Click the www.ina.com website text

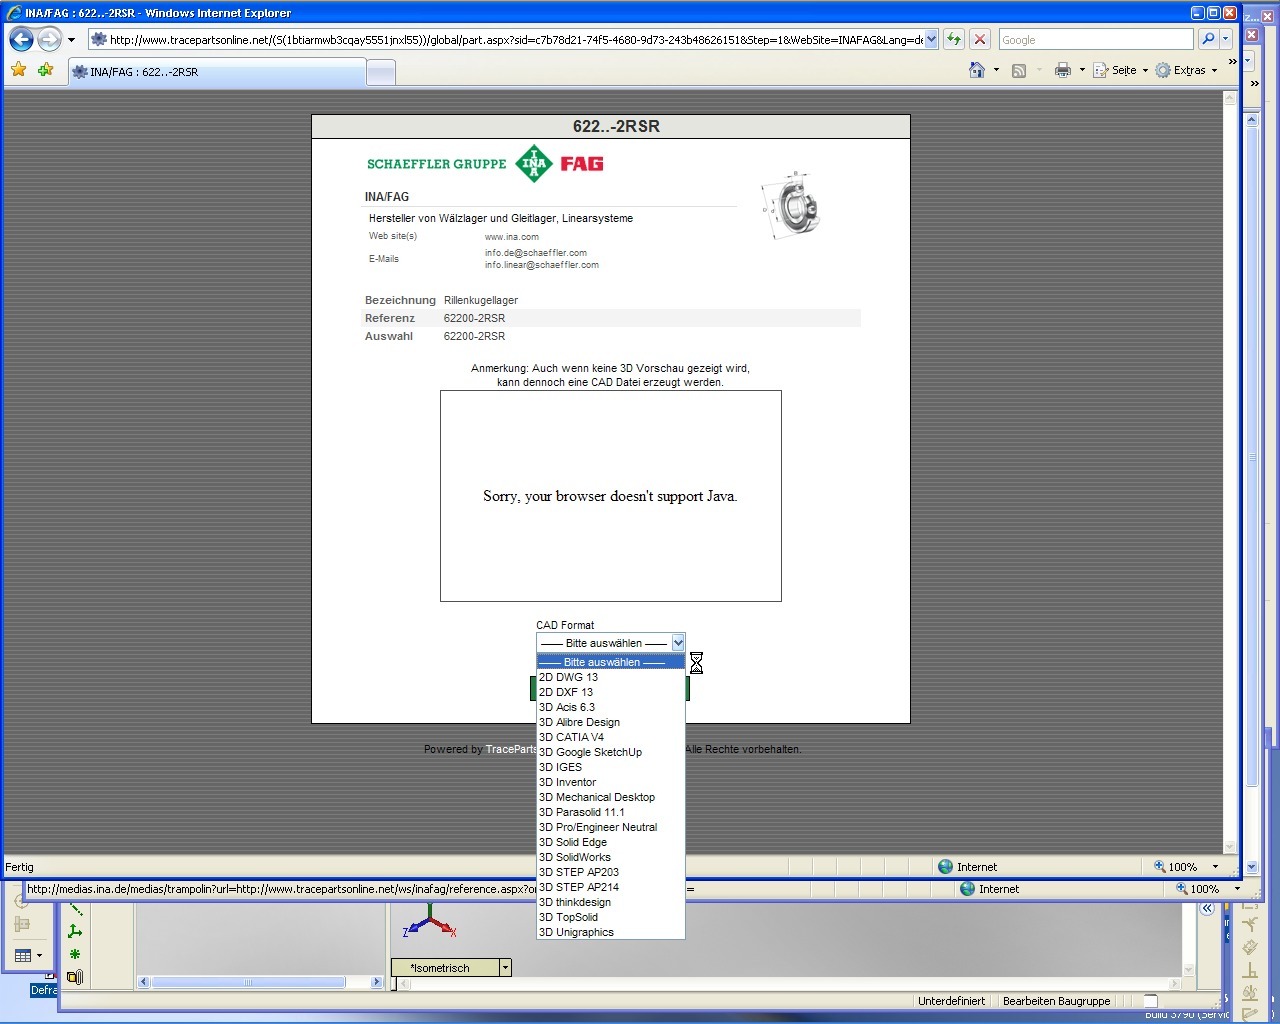click(512, 237)
